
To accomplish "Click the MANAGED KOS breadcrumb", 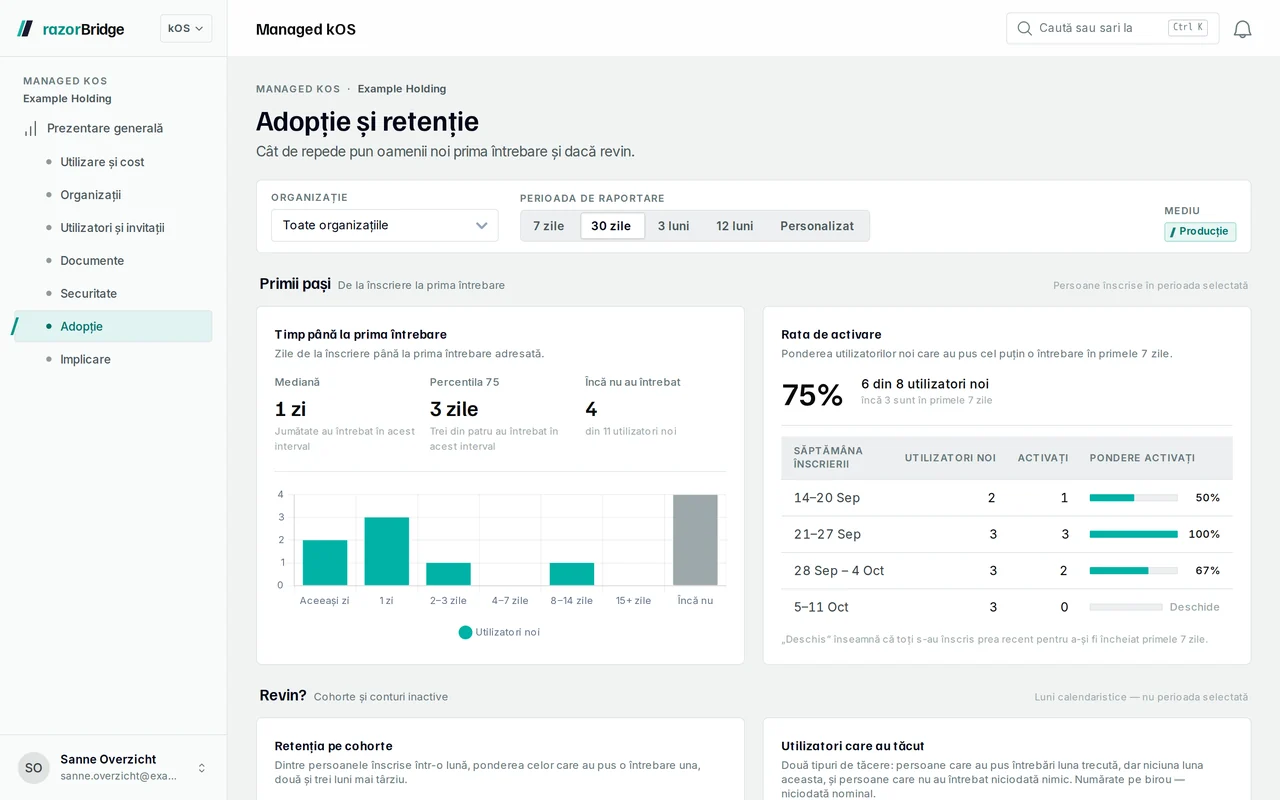I will click(298, 89).
